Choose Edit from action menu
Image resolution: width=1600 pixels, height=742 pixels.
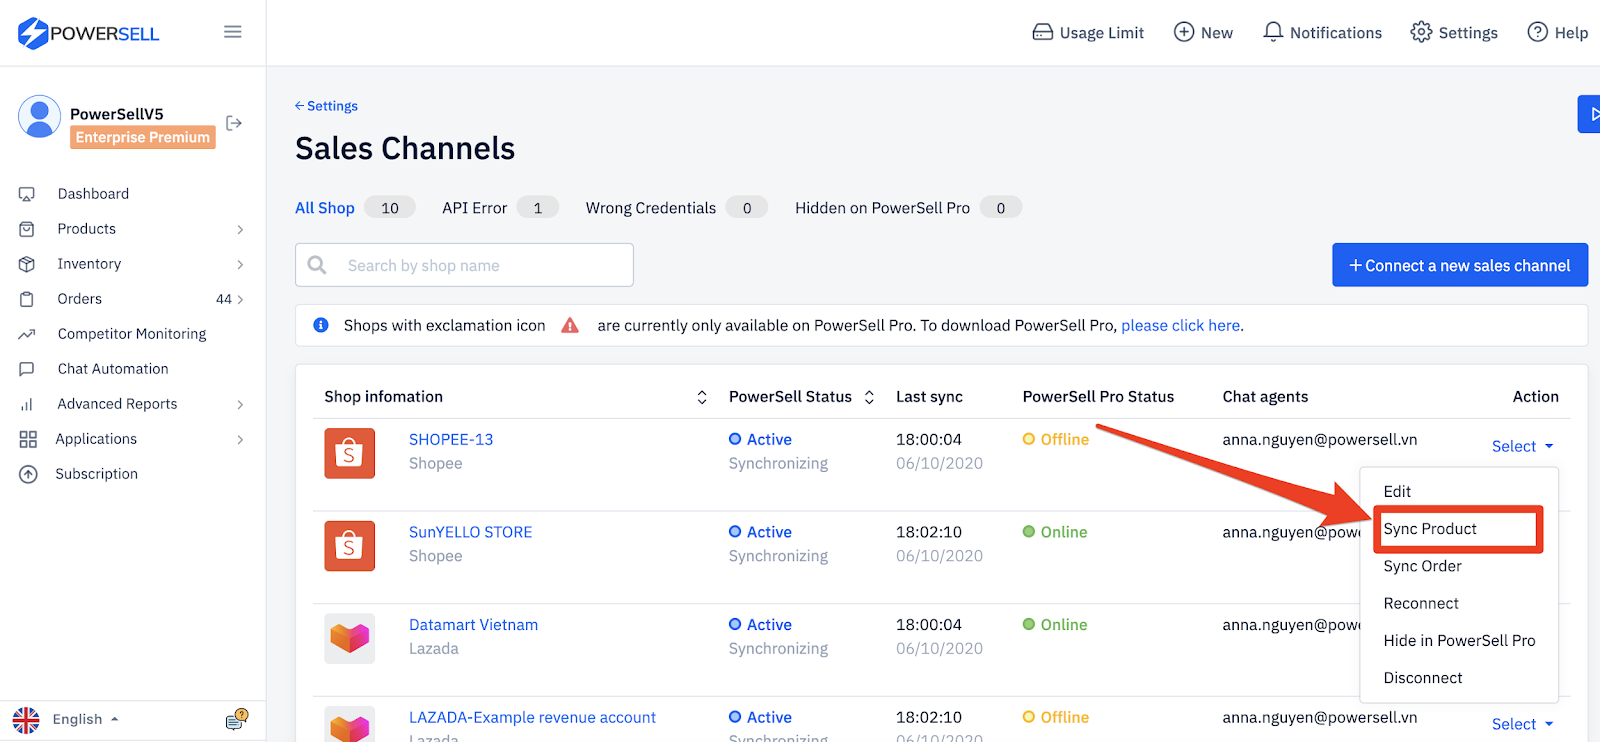(1397, 492)
